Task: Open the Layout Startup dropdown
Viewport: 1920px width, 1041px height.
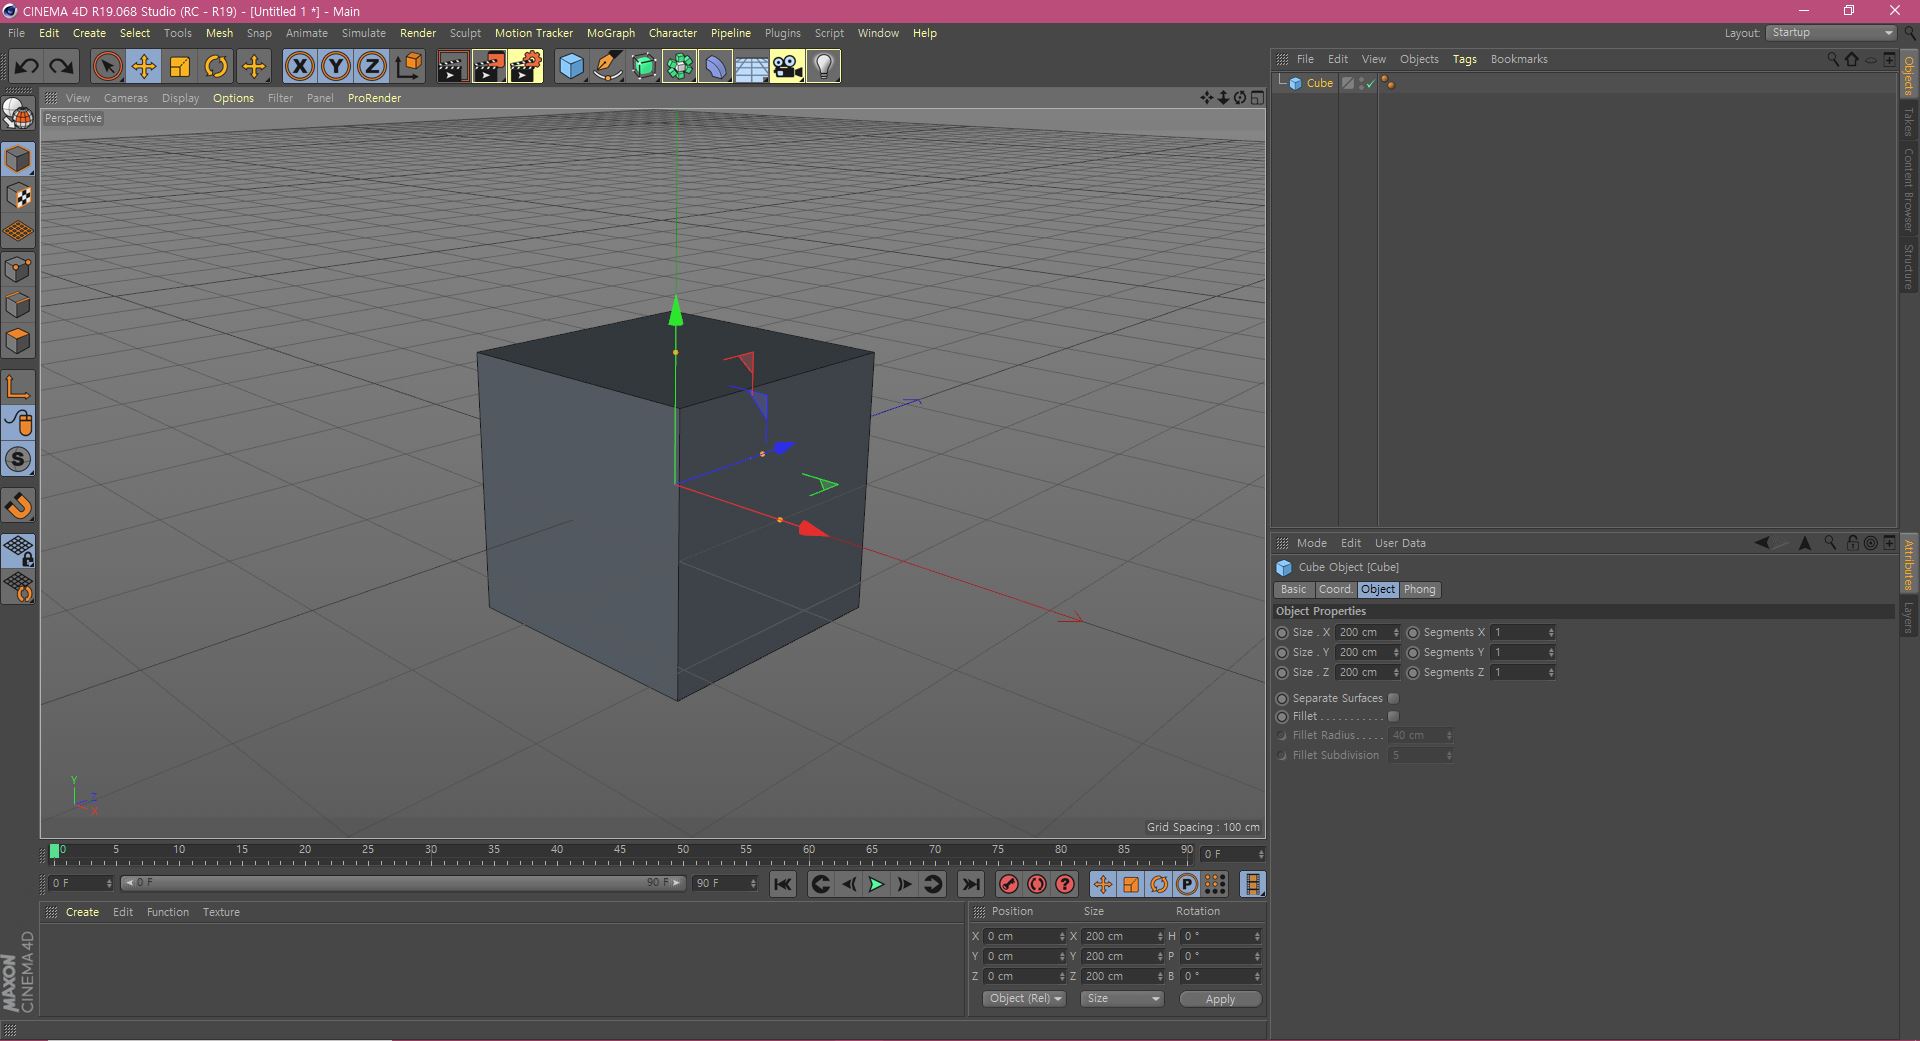Action: [x=1831, y=33]
